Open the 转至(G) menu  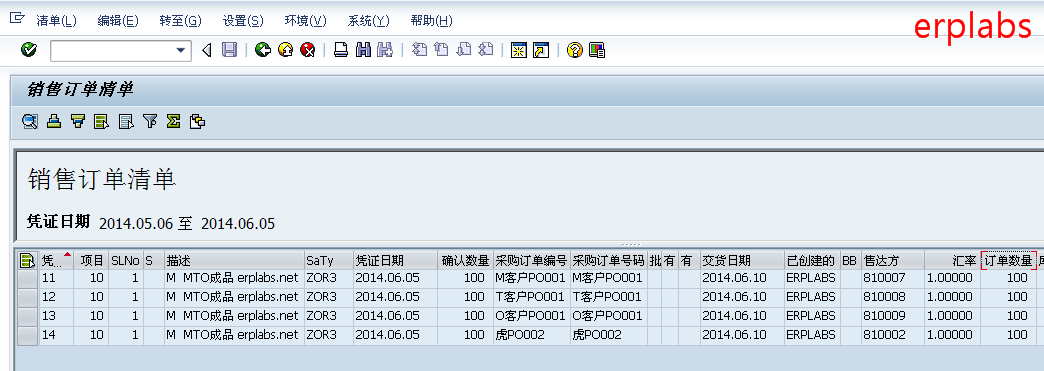point(180,21)
